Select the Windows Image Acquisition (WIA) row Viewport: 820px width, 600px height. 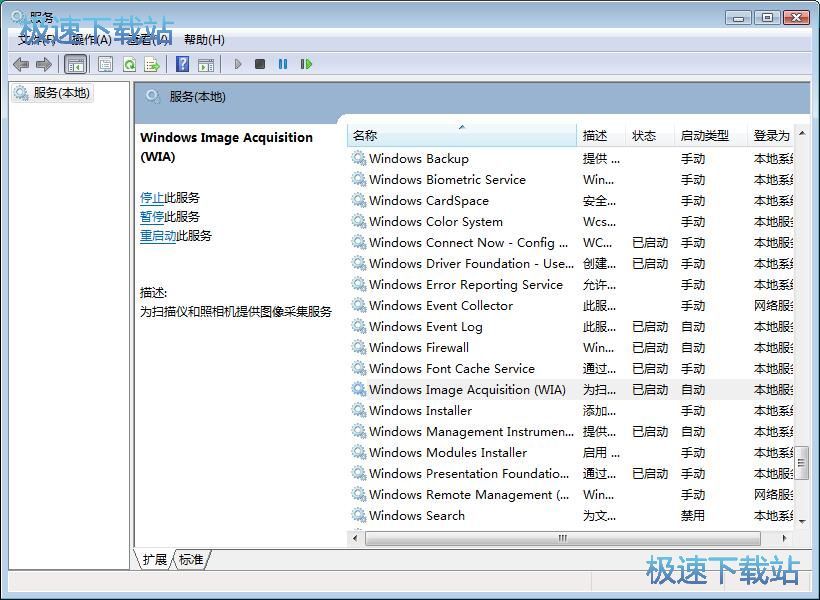click(x=571, y=389)
